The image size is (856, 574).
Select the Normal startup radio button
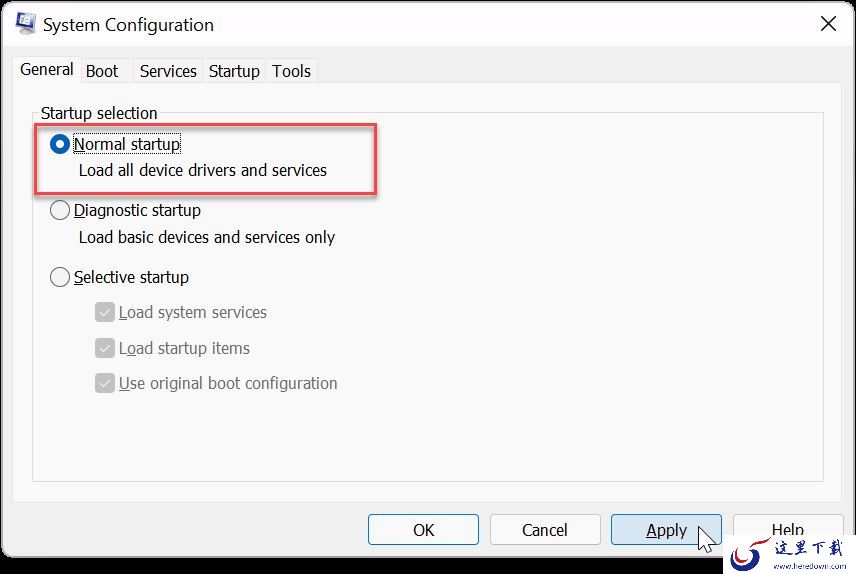pos(60,144)
